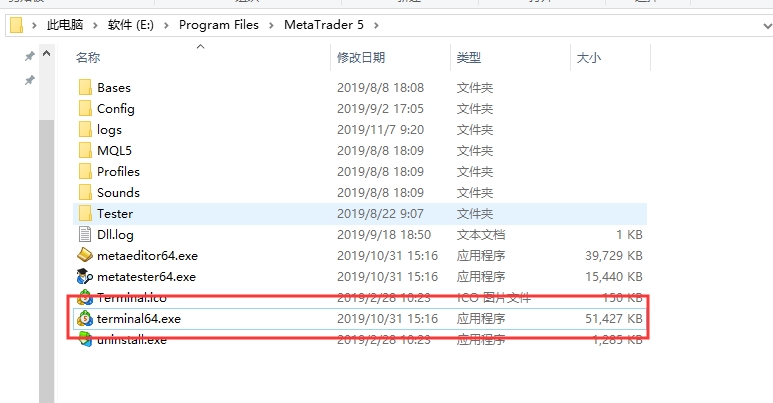The height and width of the screenshot is (403, 773).
Task: Click the folder icon in address bar
Action: pyautogui.click(x=17, y=25)
